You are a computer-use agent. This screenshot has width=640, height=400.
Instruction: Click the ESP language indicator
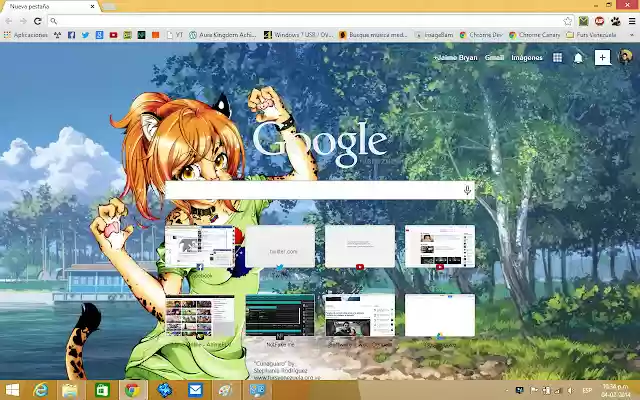[587, 391]
